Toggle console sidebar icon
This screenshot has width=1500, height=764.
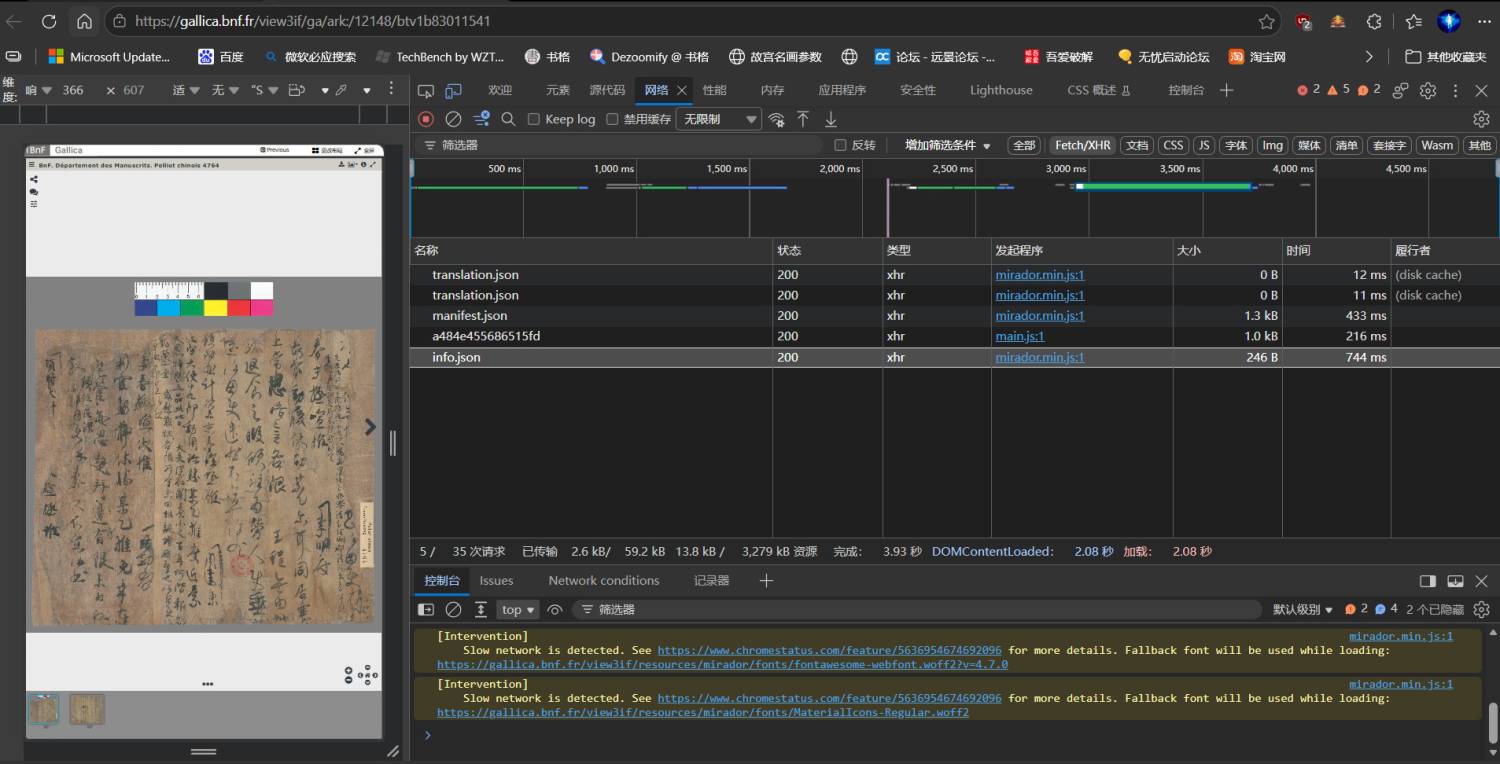426,609
